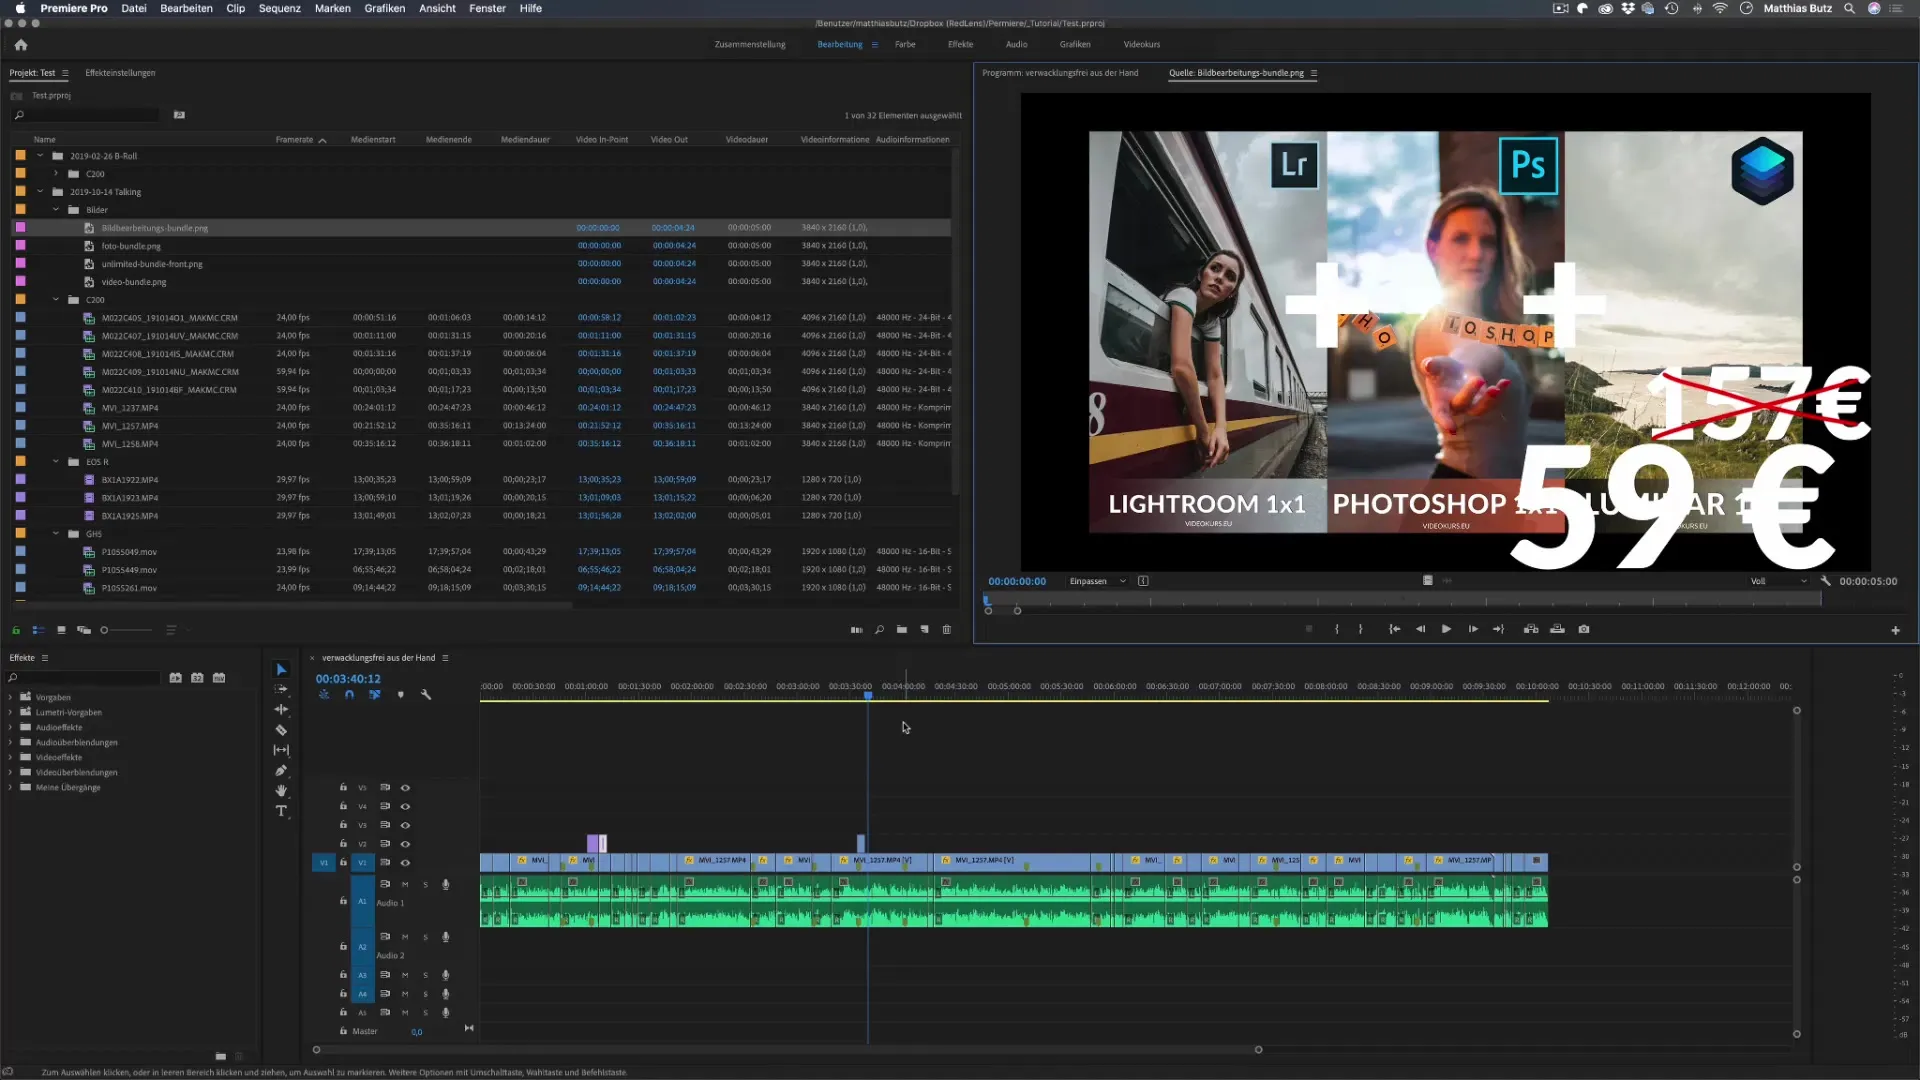Add a marker in the timeline header
The image size is (1920, 1080).
click(401, 694)
